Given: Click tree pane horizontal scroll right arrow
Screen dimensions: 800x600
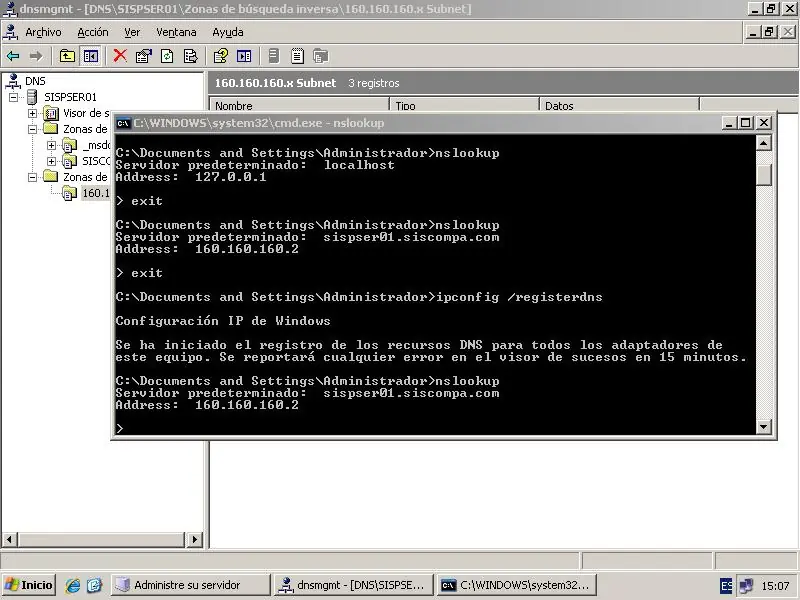Looking at the screenshot, I should click(x=194, y=539).
